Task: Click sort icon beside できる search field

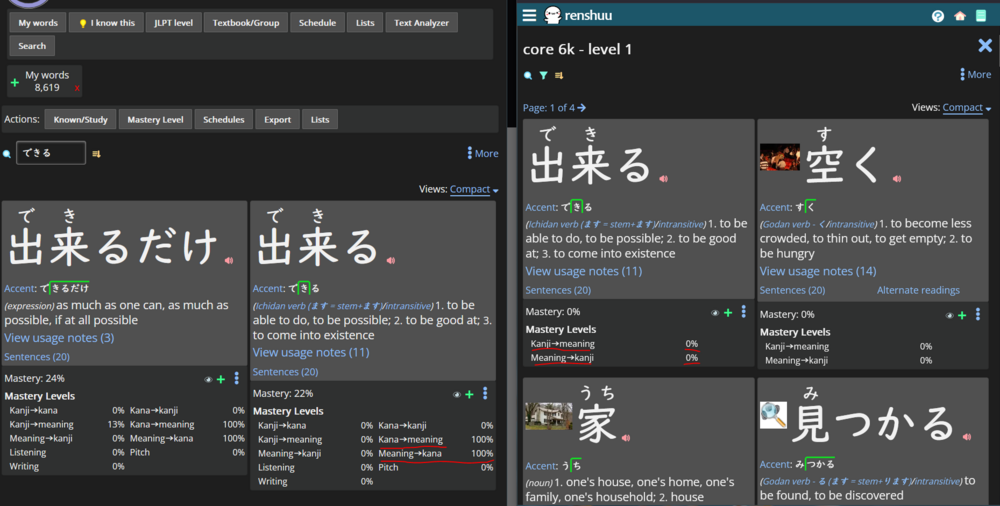Action: pos(96,154)
